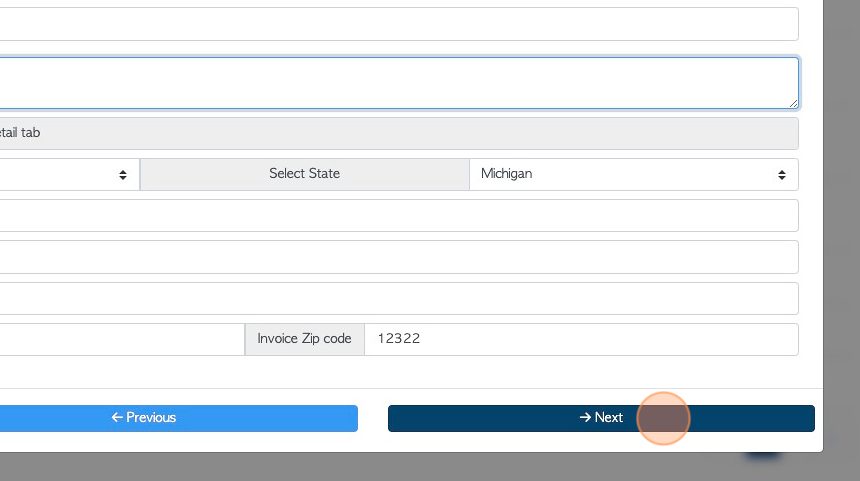Click the 'Invoice Zip code' label
The width and height of the screenshot is (860, 481).
[x=304, y=339]
